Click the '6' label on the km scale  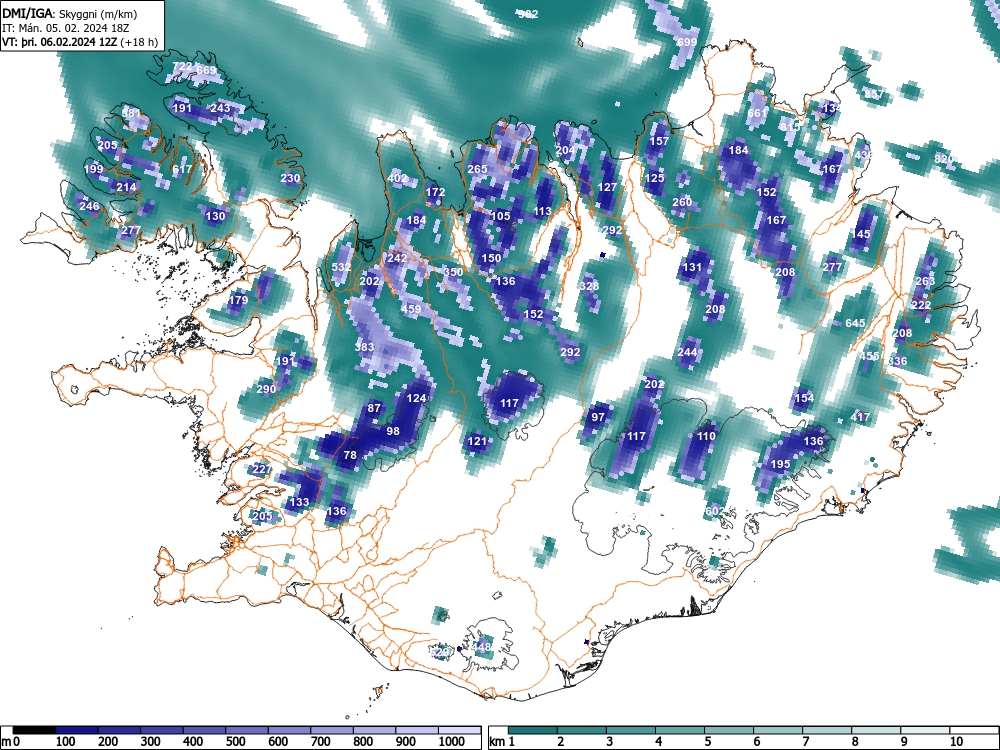pos(756,742)
